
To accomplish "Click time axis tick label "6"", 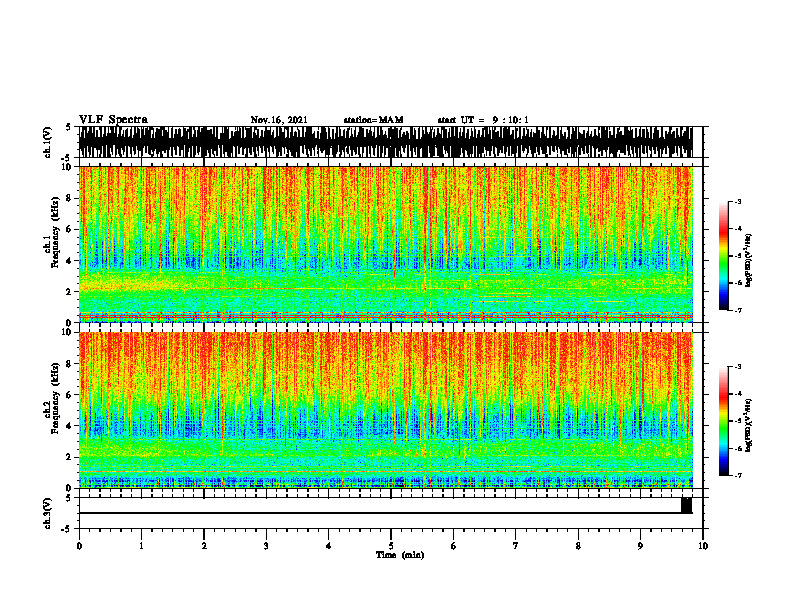I will pos(454,546).
